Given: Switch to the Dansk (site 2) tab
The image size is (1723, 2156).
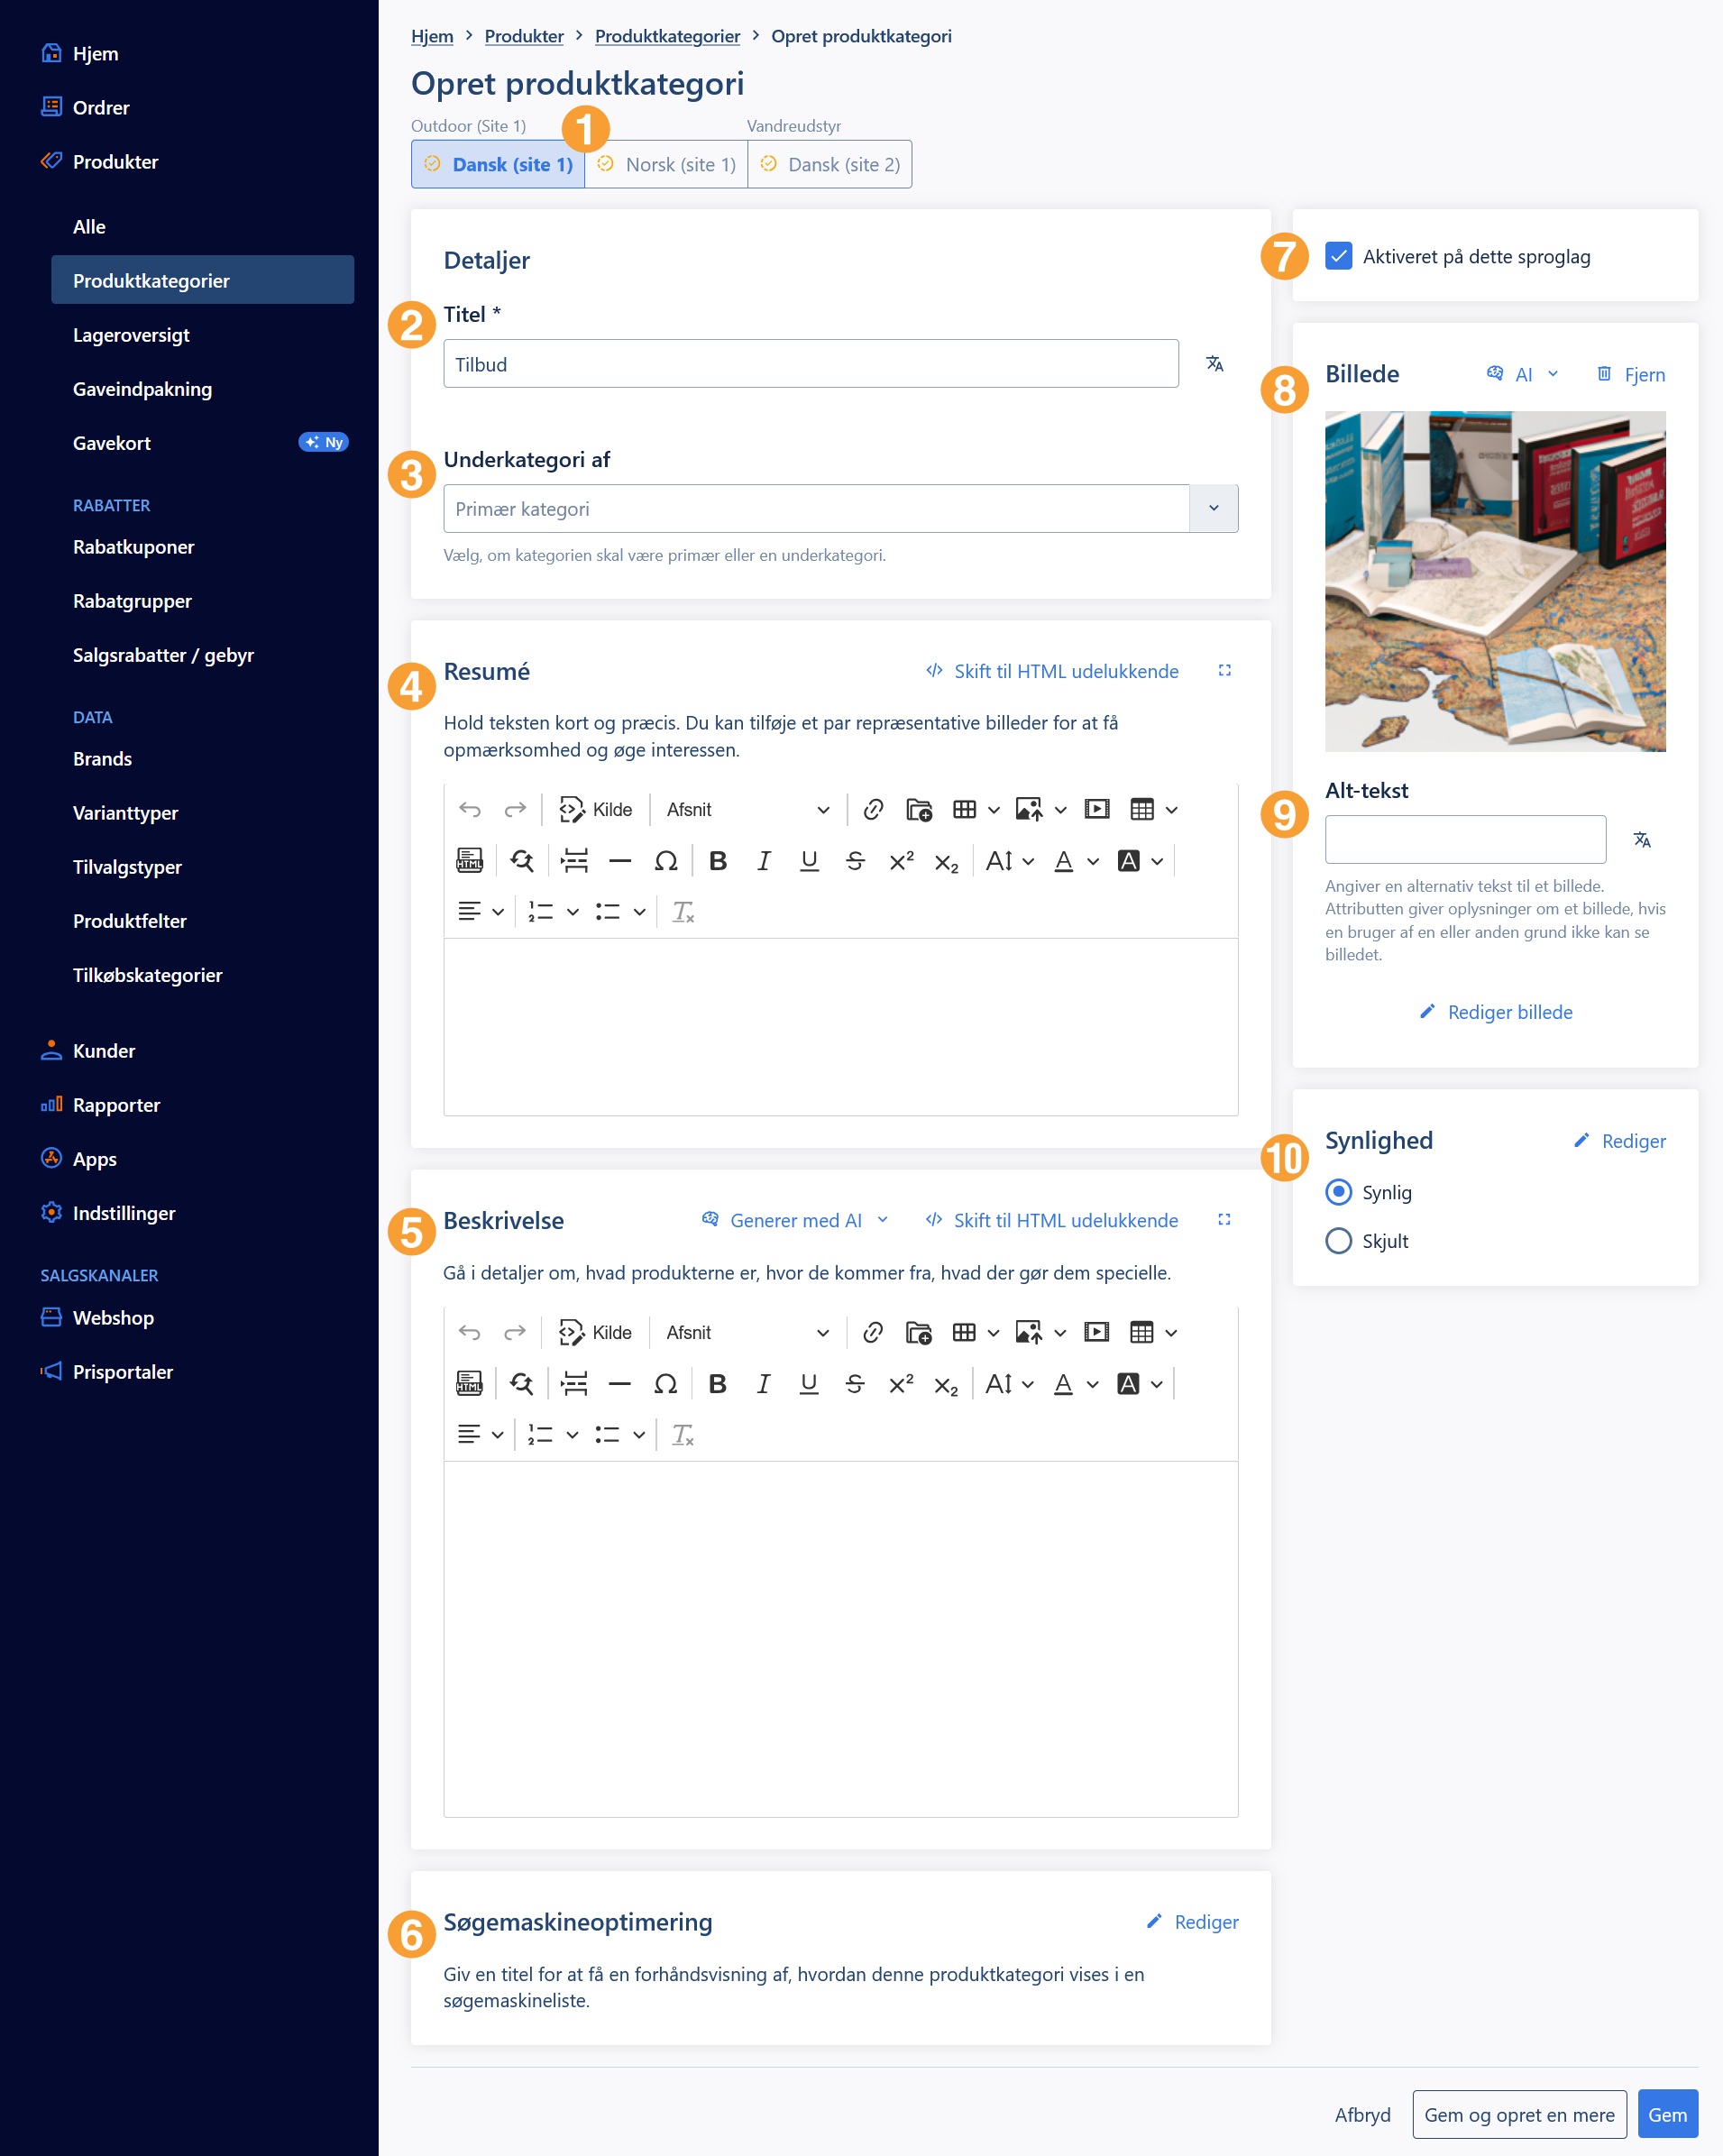Looking at the screenshot, I should (x=830, y=164).
